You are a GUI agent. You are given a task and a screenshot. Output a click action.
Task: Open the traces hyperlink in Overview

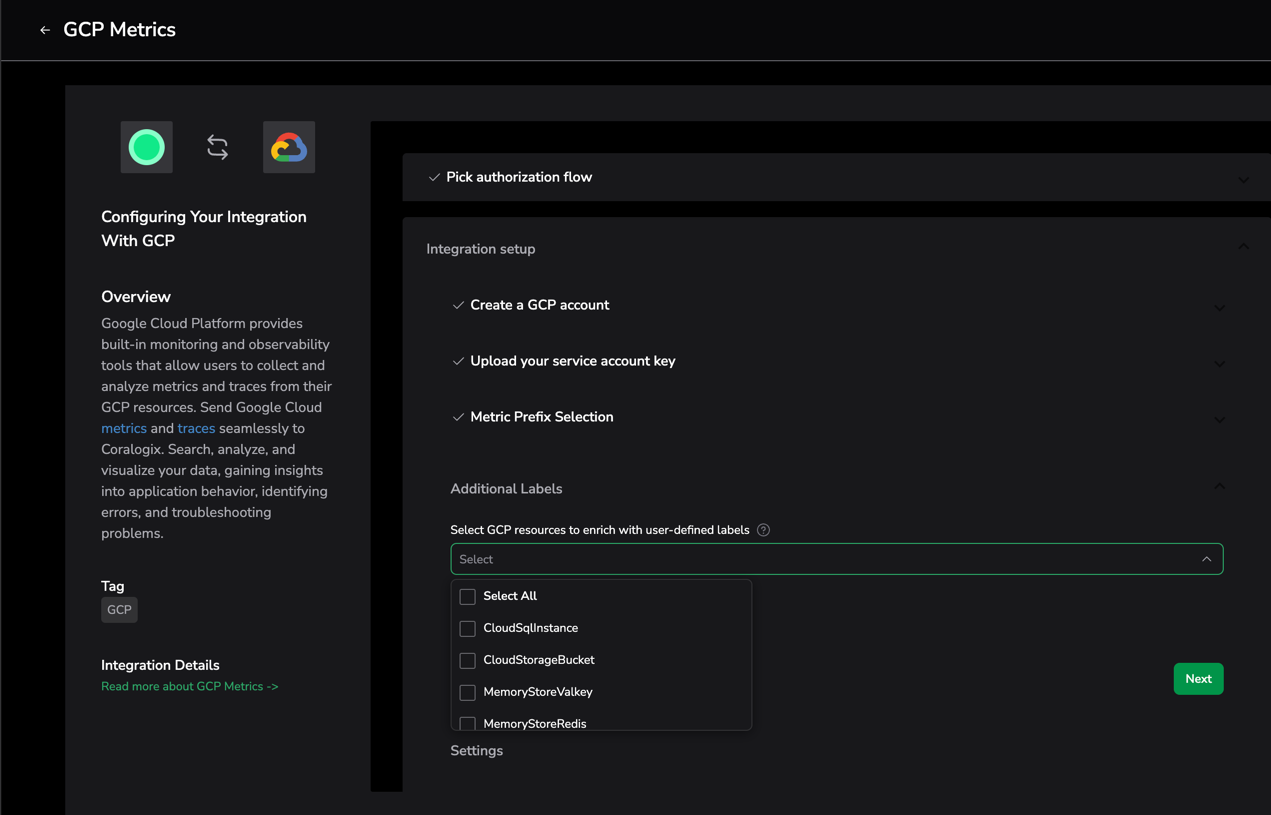[196, 428]
